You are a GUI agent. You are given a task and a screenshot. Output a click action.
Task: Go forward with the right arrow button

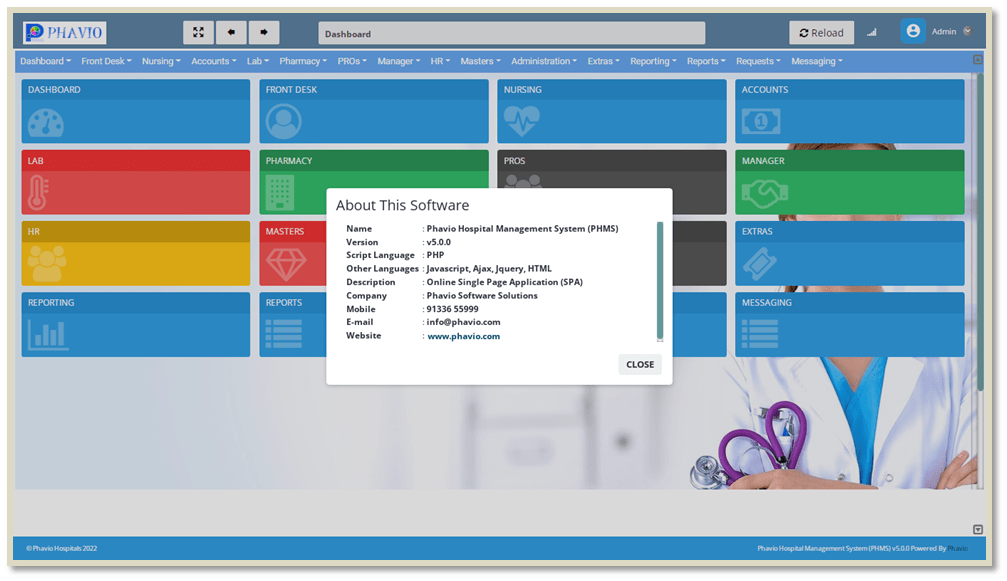tap(264, 32)
